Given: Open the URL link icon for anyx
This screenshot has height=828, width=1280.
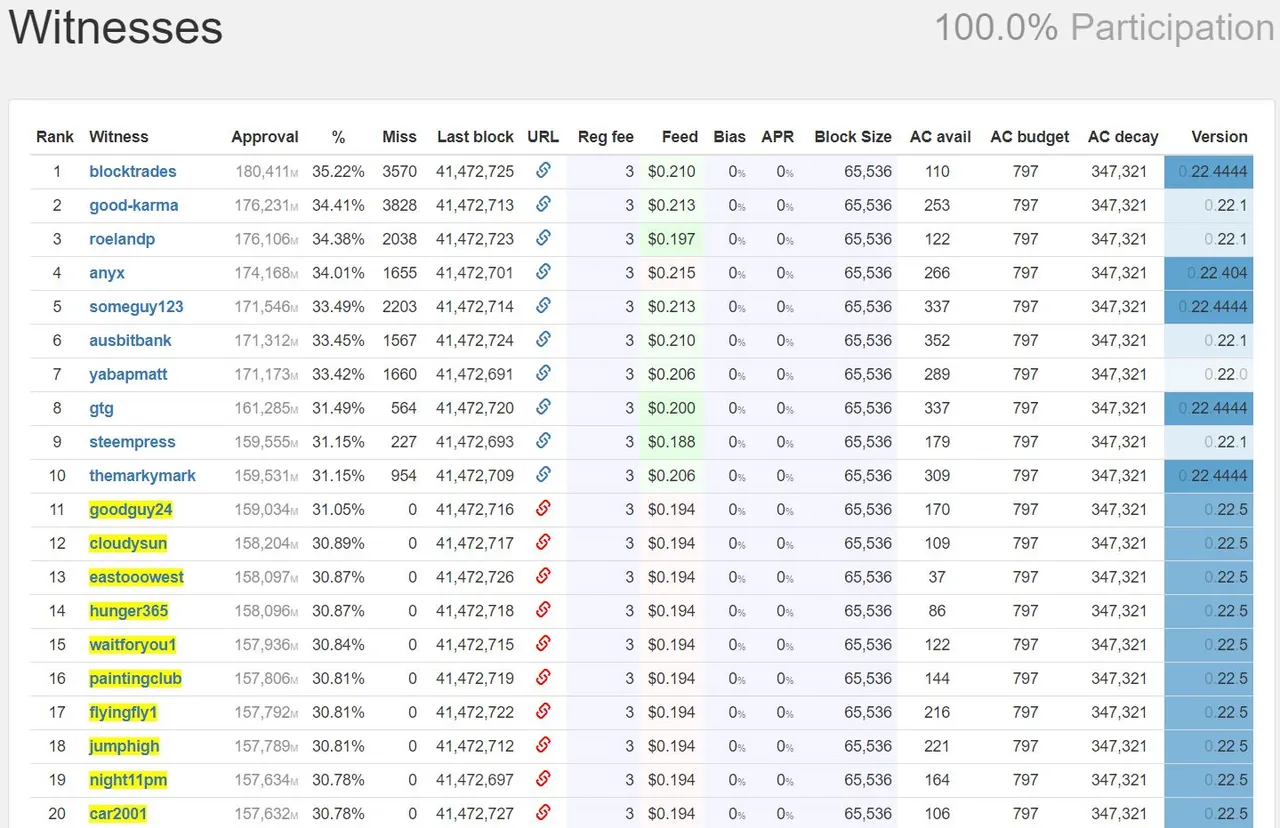Looking at the screenshot, I should pyautogui.click(x=543, y=272).
